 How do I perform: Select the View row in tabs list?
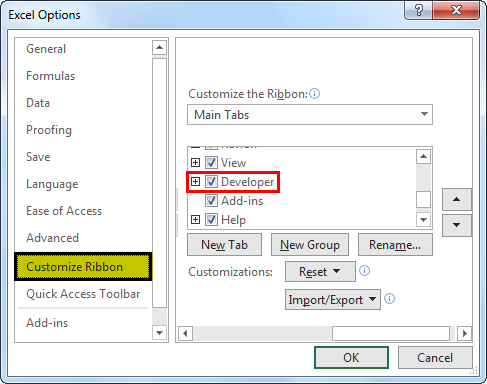234,163
